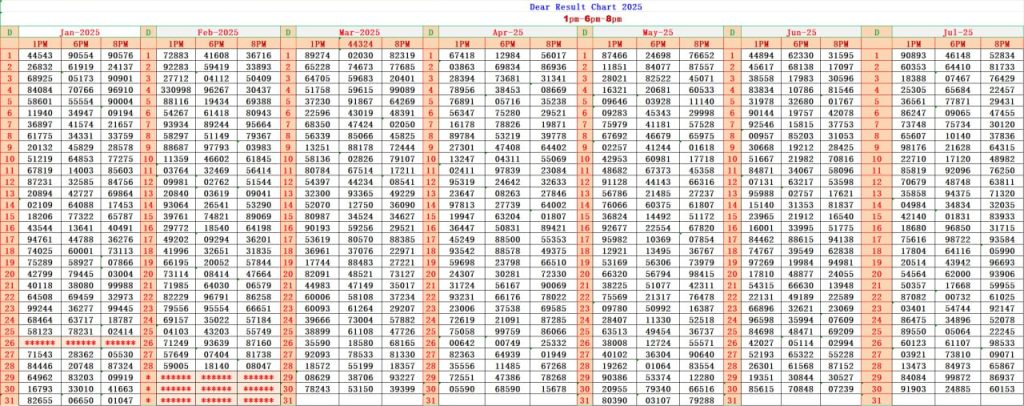Select the 'May-25' month header
This screenshot has height=406, width=1024.
pyautogui.click(x=658, y=32)
